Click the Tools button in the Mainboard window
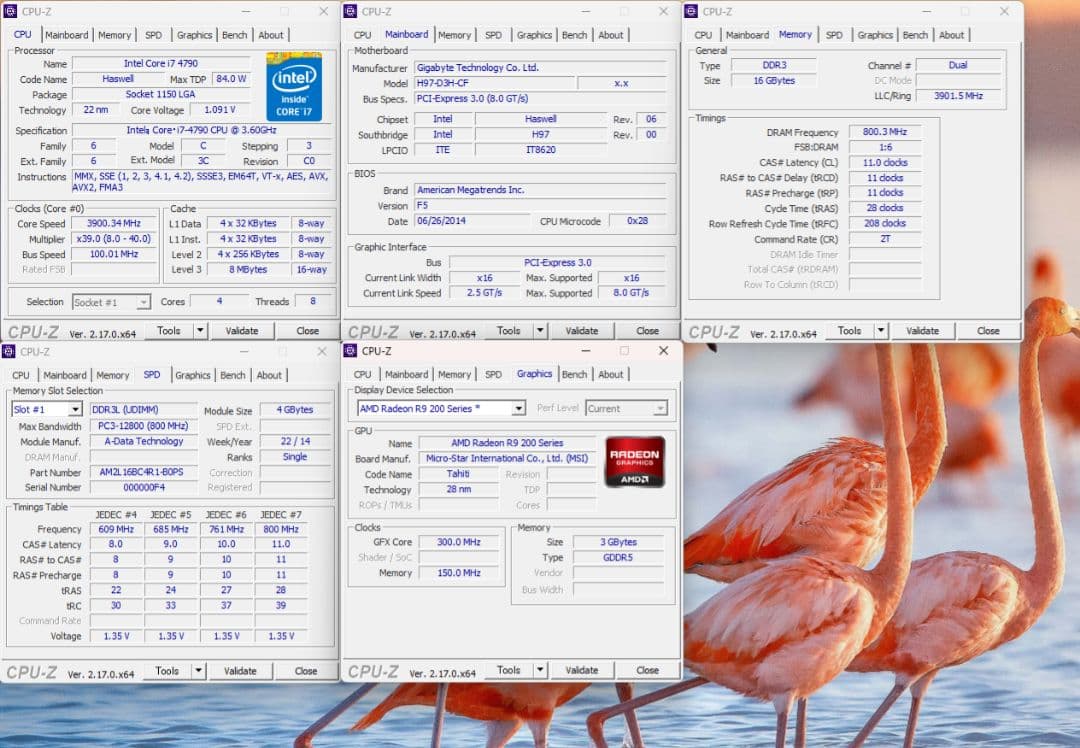The image size is (1080, 748). [509, 330]
